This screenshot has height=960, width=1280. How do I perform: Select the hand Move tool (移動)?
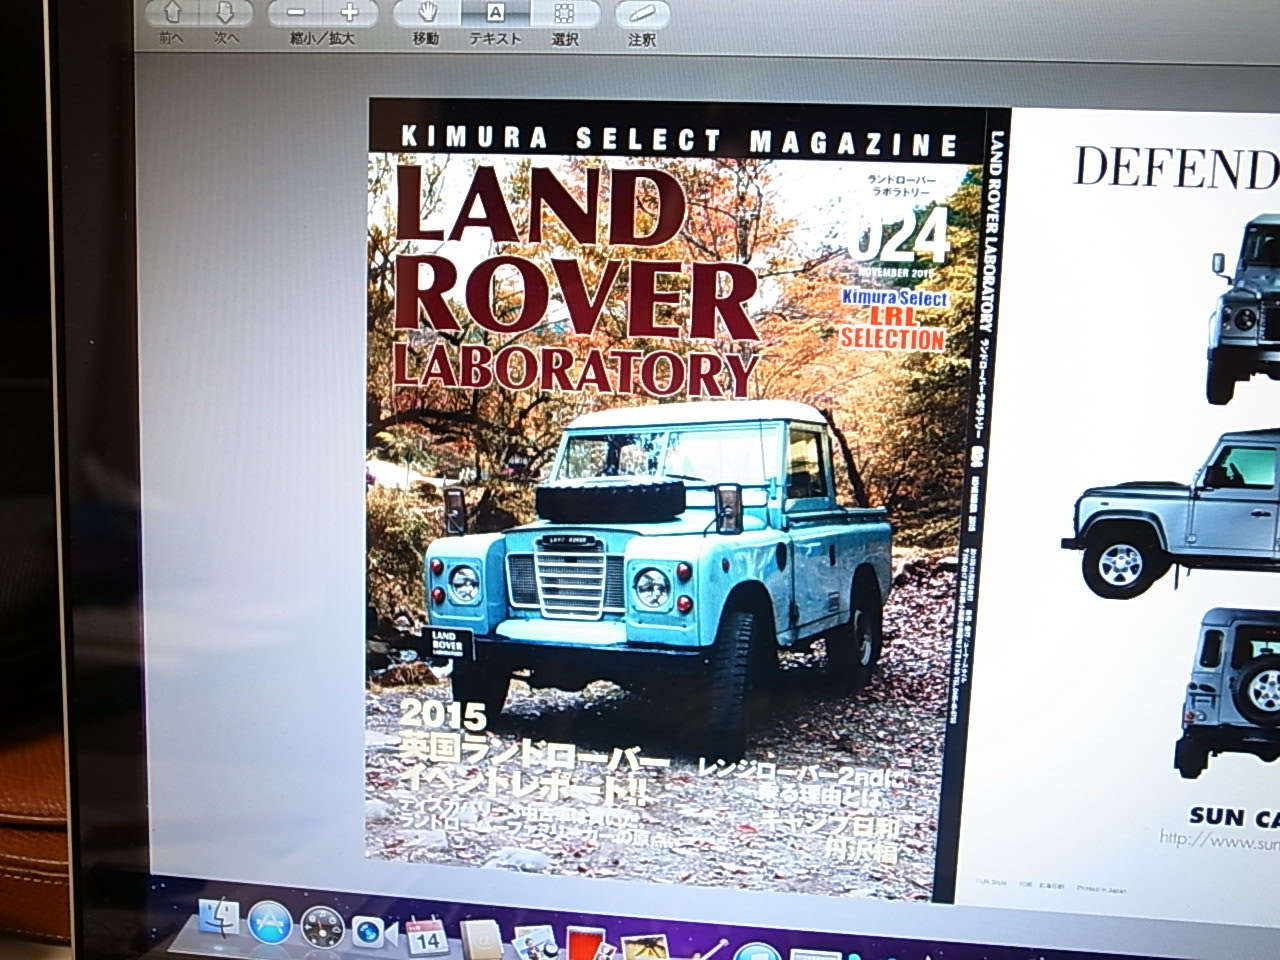427,14
